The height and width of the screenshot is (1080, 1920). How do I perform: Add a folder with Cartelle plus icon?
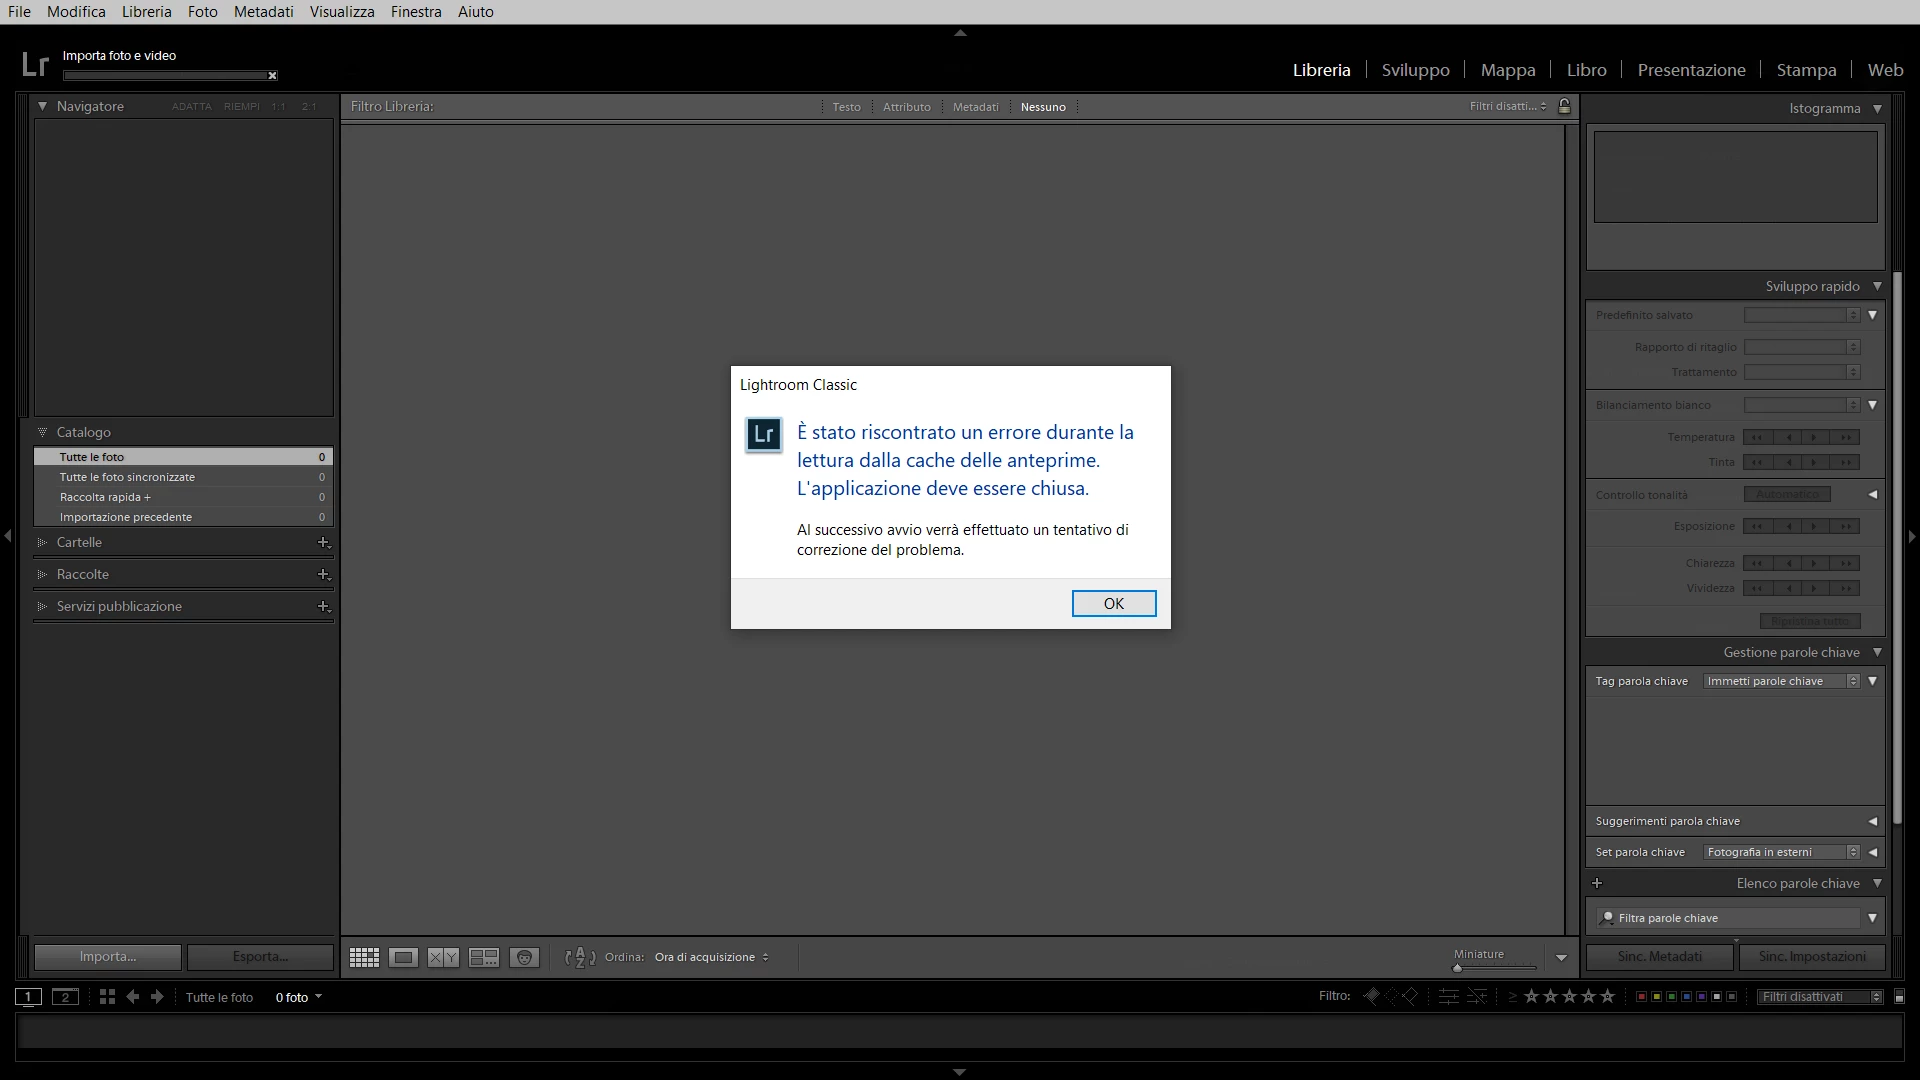[323, 543]
